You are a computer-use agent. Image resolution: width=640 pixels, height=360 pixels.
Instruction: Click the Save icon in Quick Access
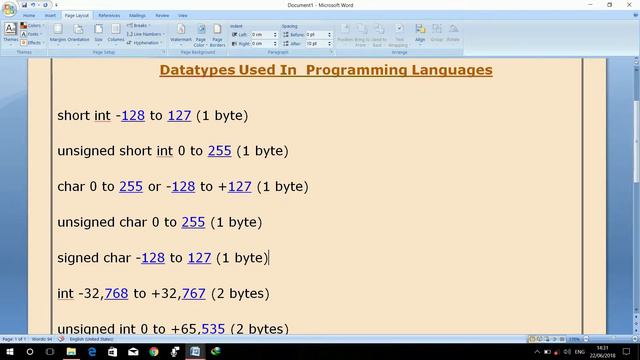tap(24, 5)
